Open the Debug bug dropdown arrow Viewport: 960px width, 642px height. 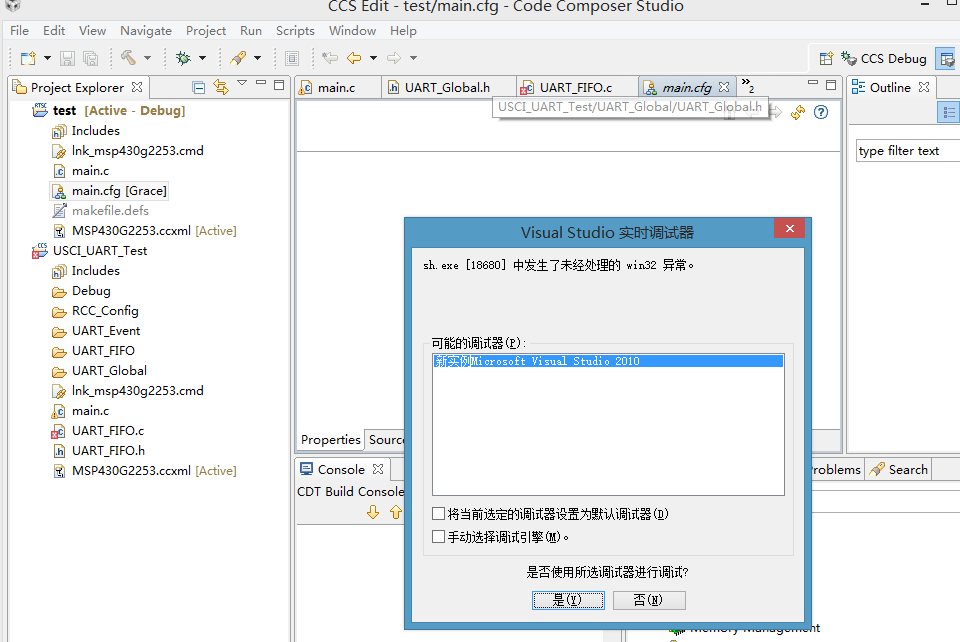pos(202,58)
